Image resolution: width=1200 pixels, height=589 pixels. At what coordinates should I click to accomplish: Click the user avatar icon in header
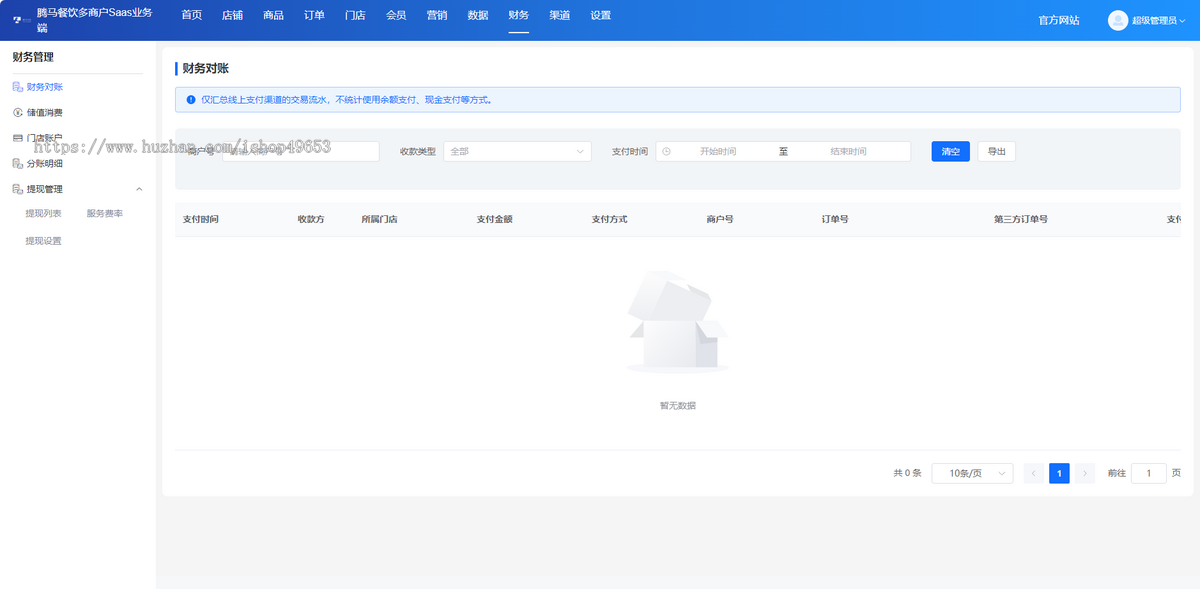(x=1117, y=20)
